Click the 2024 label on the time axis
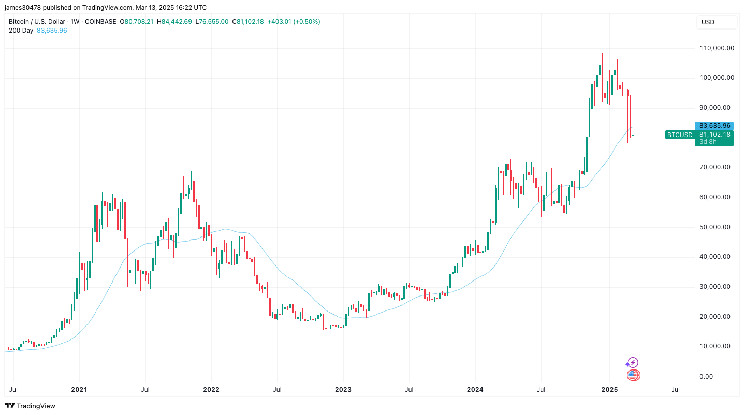Screen dimensions: 745x415 (x=475, y=390)
